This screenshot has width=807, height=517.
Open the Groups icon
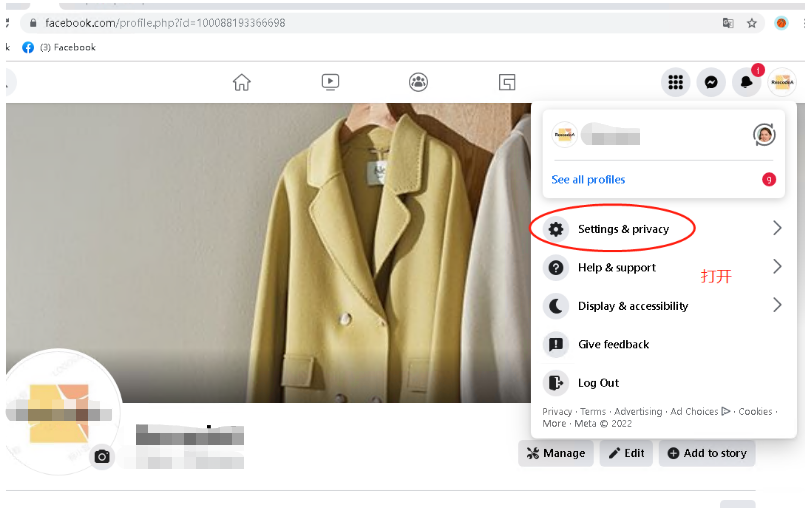tap(419, 82)
